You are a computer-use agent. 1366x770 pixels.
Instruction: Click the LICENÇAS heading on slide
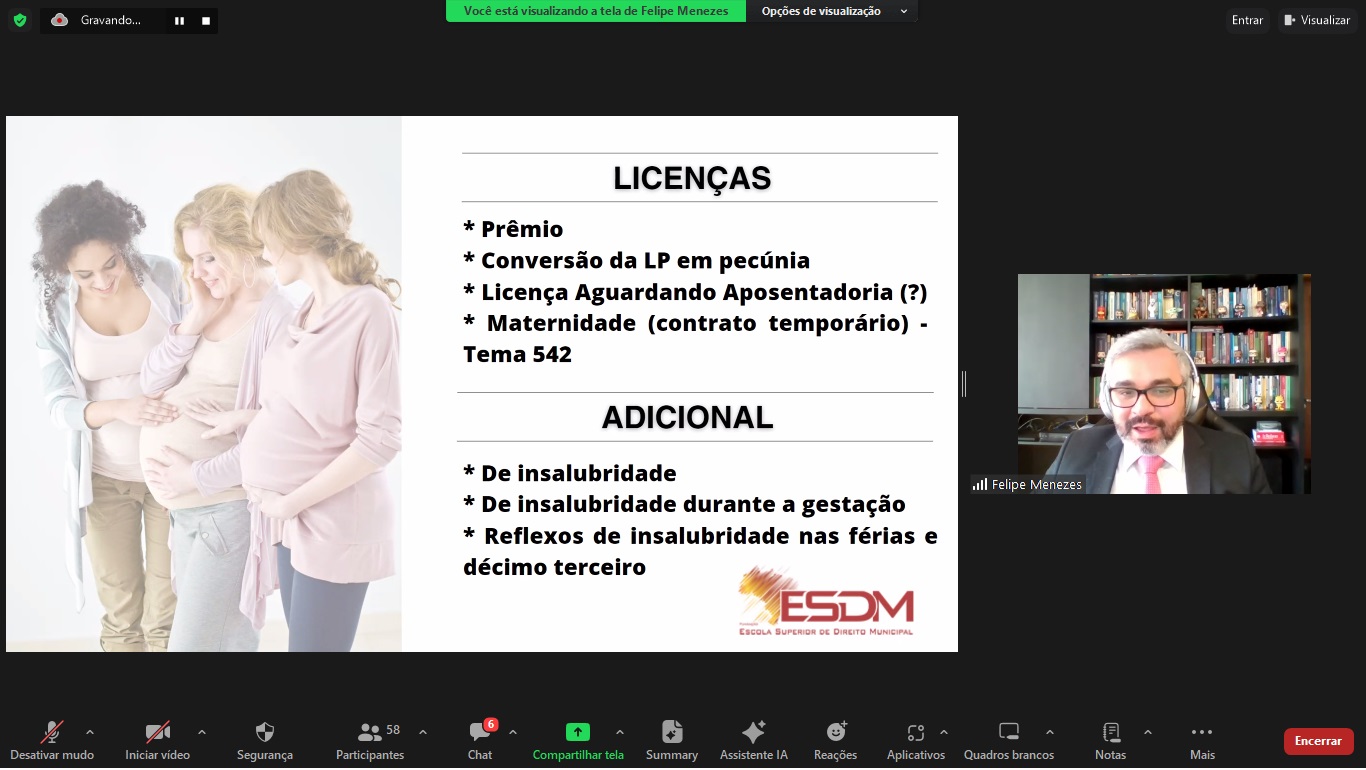(692, 178)
